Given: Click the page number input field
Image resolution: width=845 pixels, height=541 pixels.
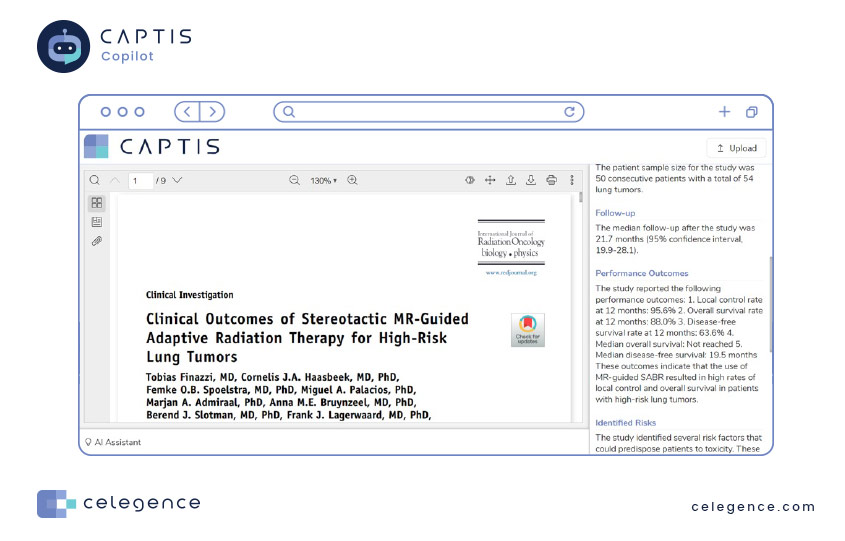Looking at the screenshot, I should click(140, 181).
